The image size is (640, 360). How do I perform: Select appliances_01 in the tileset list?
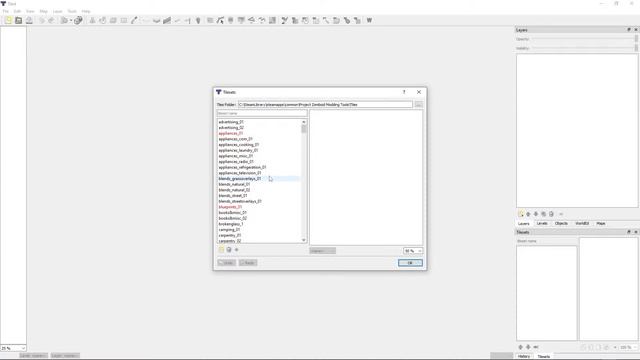231,133
